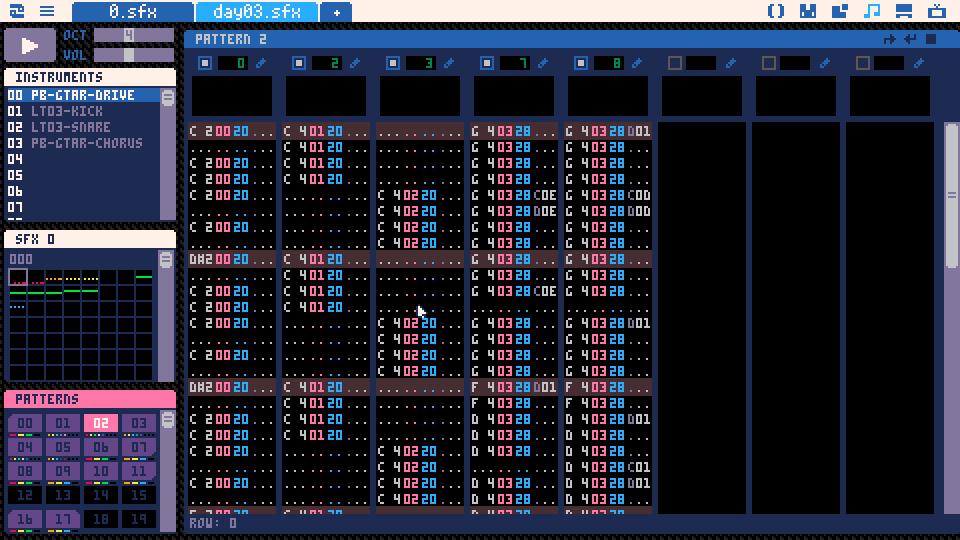Open the Picotron system menu icon
This screenshot has width=960, height=540.
[x=17, y=11]
